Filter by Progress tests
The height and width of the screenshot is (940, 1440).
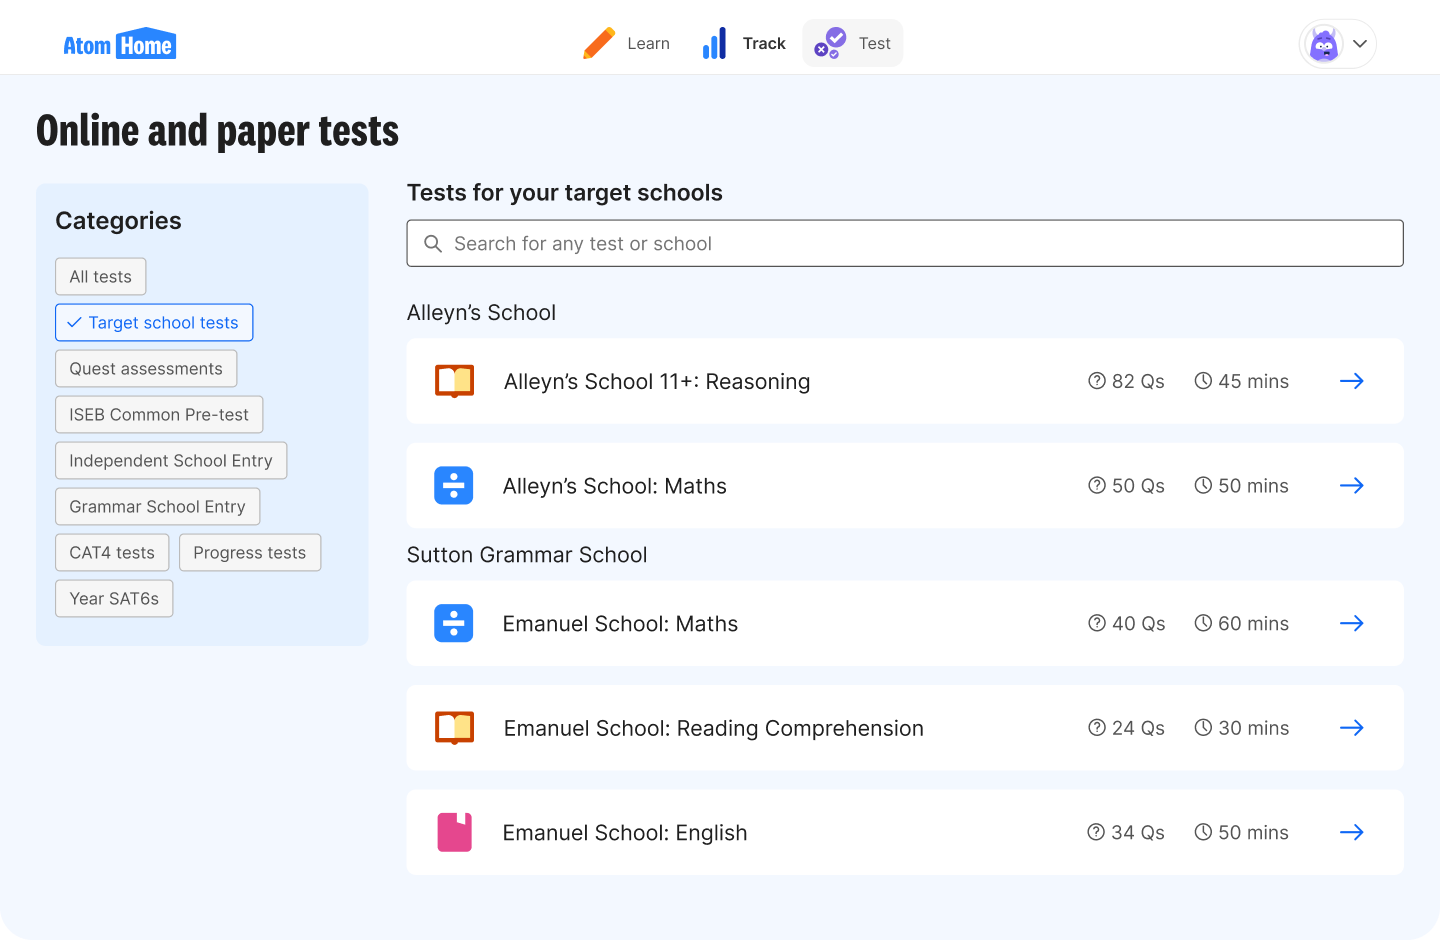(250, 553)
